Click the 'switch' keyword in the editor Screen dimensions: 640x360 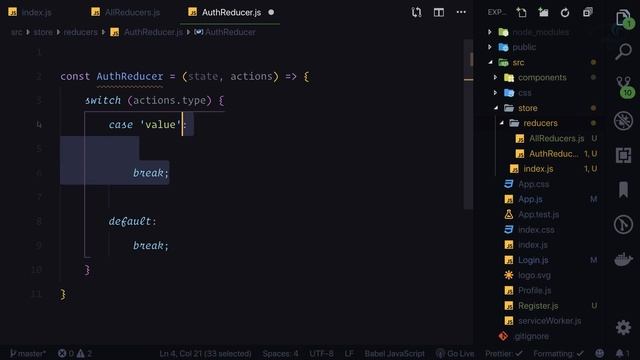coord(103,100)
